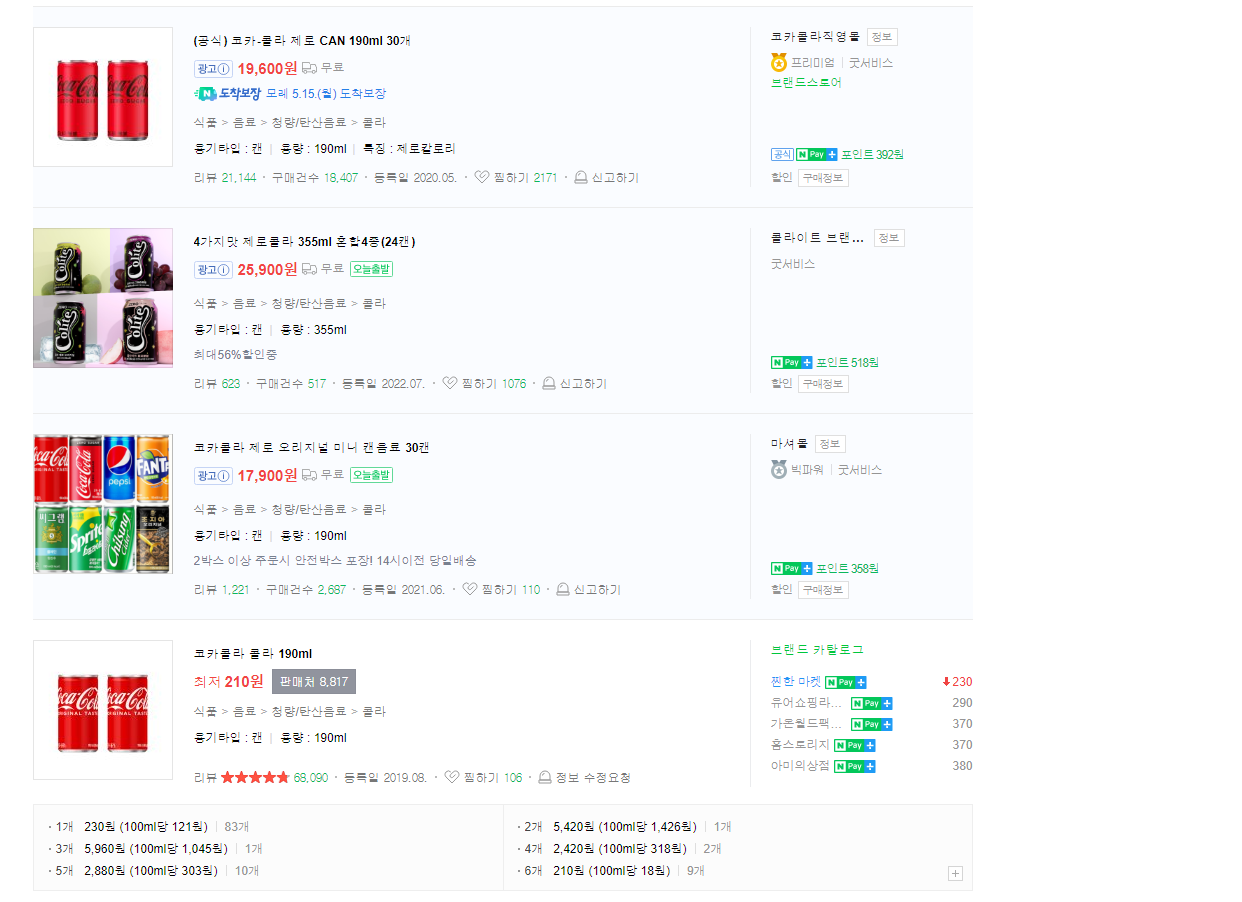Screen dimensions: 1242x902
Task: Click the 판매처 8,817 button
Action: (314, 682)
